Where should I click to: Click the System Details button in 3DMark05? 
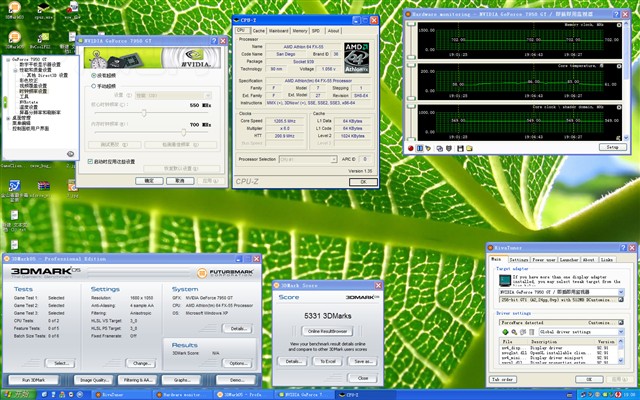click(237, 329)
